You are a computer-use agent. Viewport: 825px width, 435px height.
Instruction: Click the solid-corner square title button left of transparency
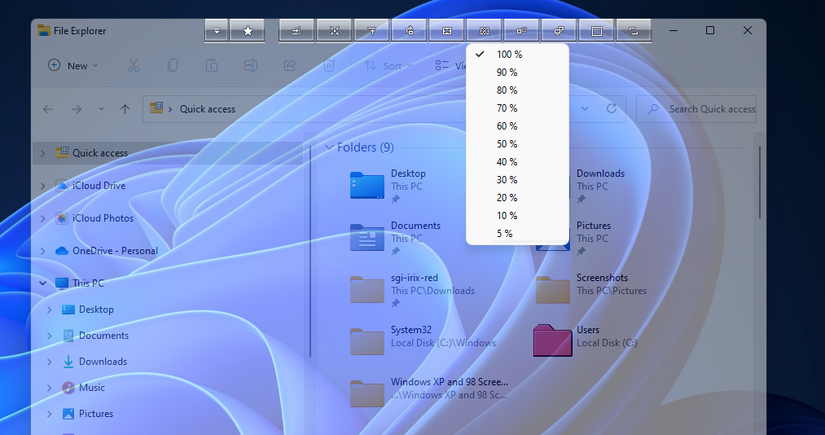(447, 31)
